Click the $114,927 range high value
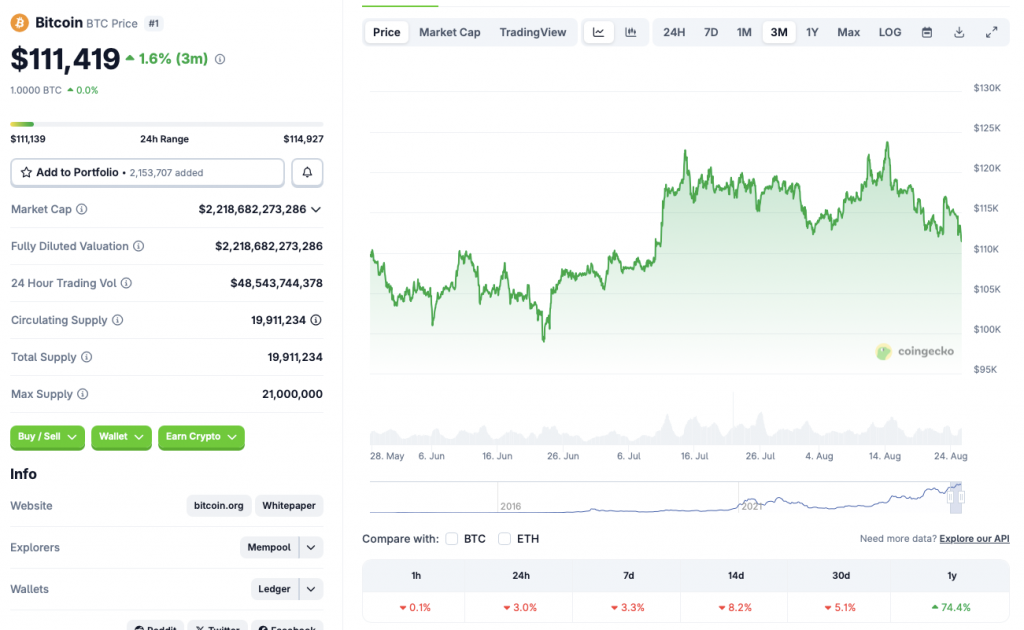Viewport: 1024px width, 630px height. point(303,139)
